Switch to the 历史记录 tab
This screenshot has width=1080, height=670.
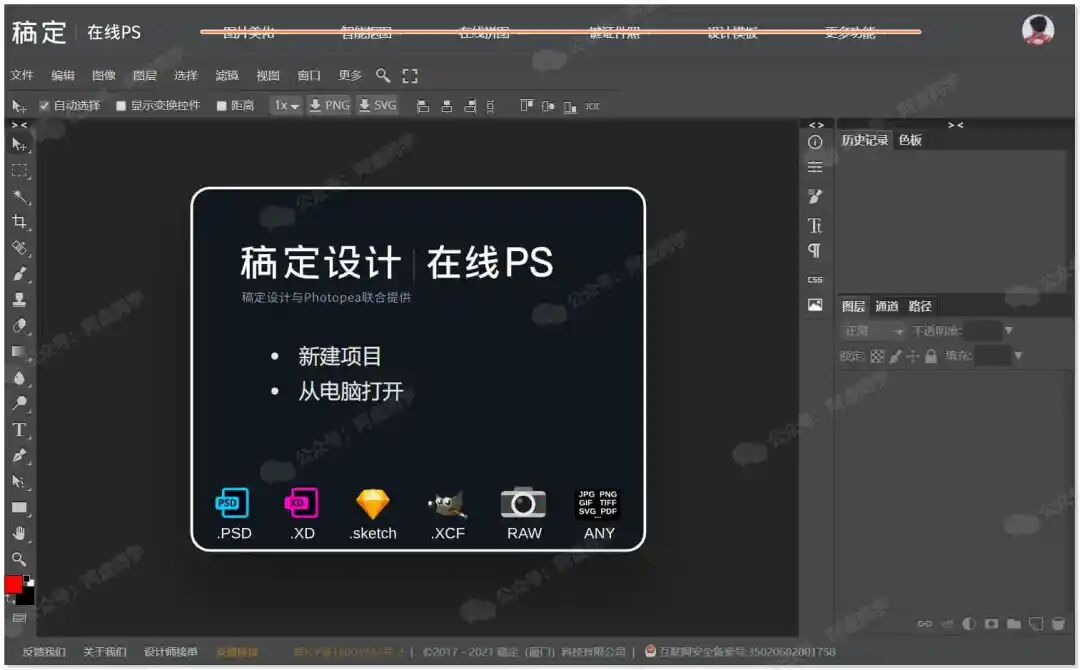point(864,140)
